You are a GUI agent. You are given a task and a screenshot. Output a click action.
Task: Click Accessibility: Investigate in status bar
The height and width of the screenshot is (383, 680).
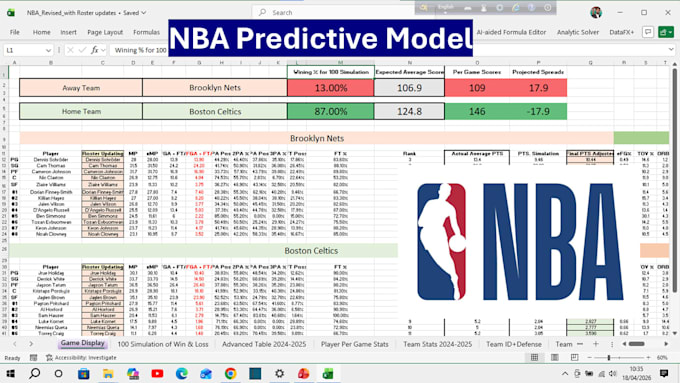tap(81, 357)
